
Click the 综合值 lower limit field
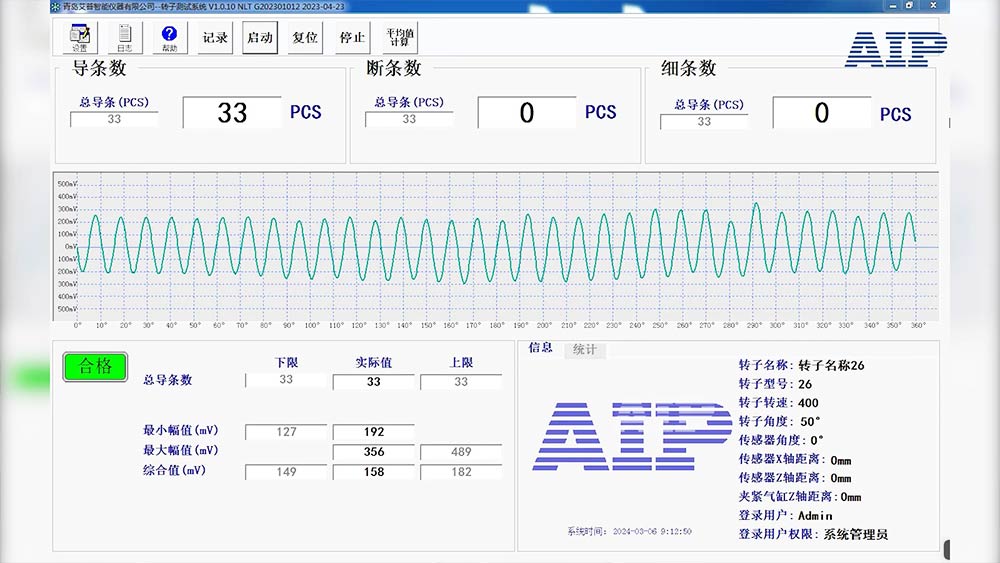[x=286, y=472]
